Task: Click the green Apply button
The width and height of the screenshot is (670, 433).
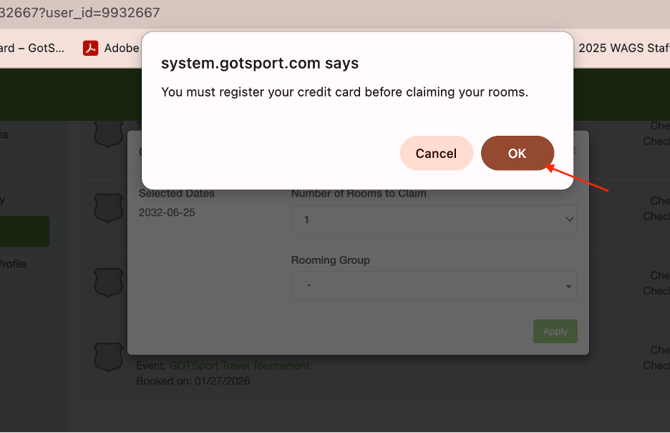Action: tap(555, 331)
